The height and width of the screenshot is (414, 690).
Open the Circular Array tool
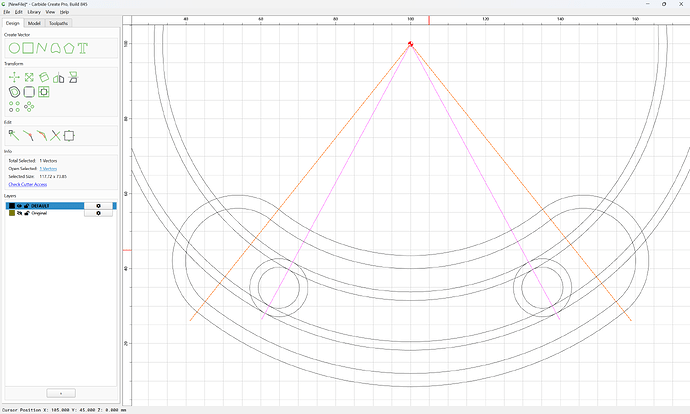(29, 107)
